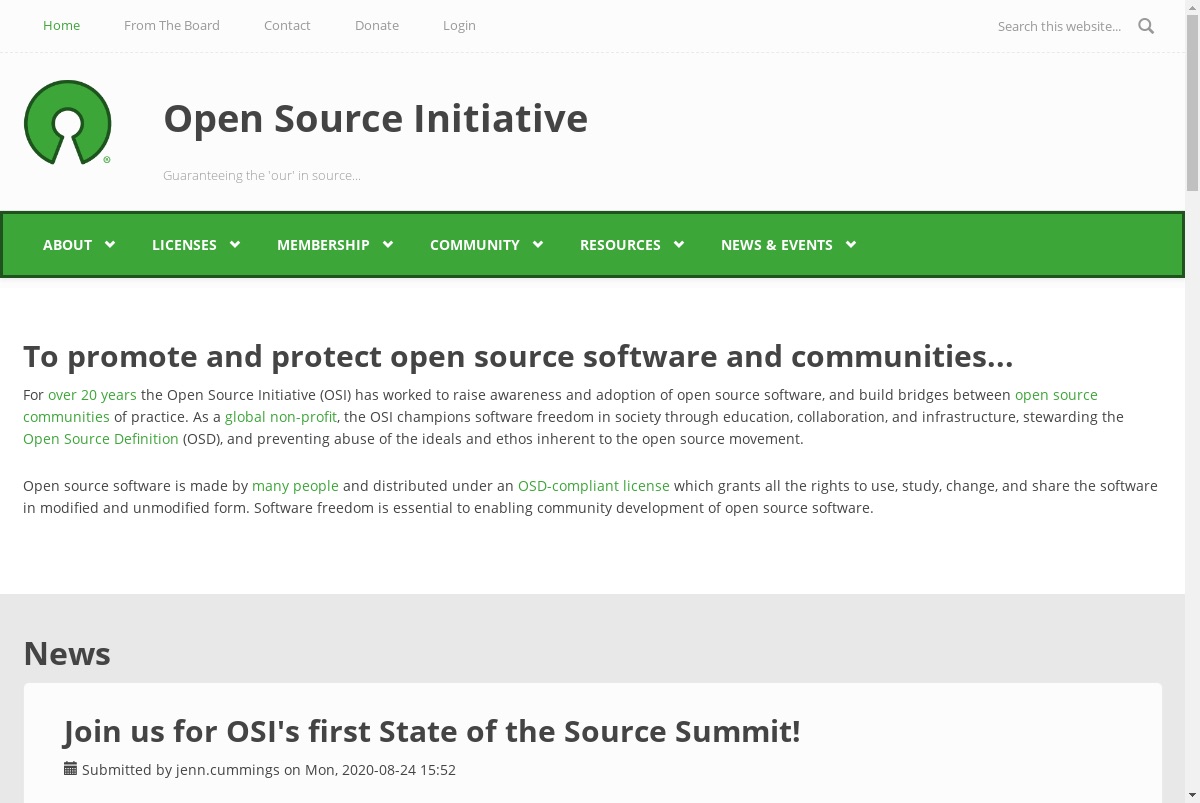
Task: Expand the Licenses menu chevron
Action: tap(235, 244)
